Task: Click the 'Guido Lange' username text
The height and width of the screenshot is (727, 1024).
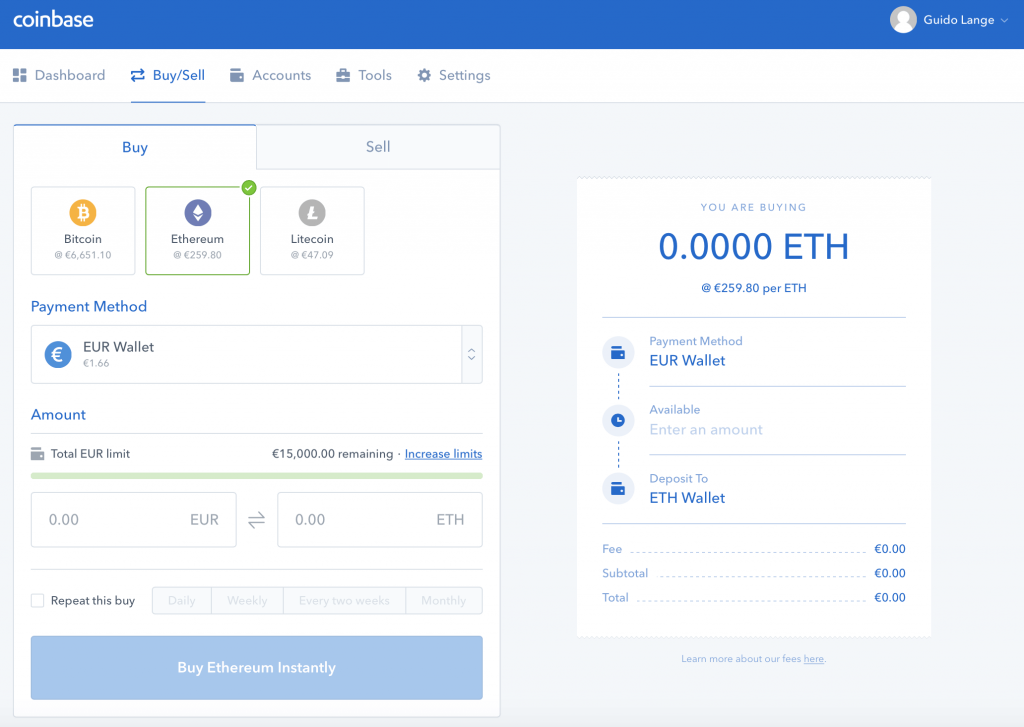Action: (x=959, y=20)
